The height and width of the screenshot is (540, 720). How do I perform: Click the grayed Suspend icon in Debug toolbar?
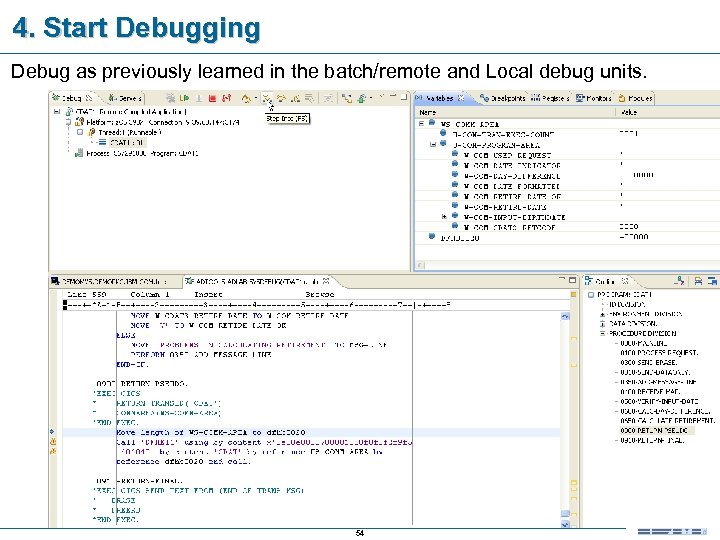(199, 98)
